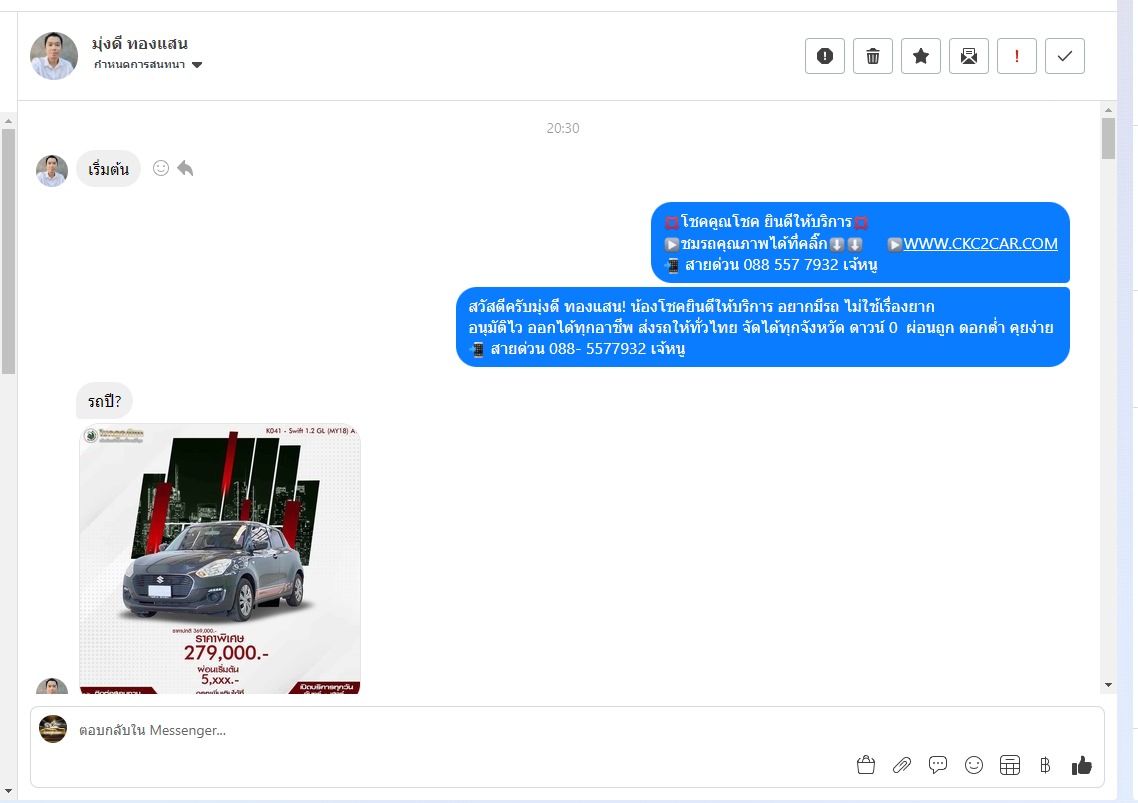
Task: Open the shopping bag products icon
Action: [x=866, y=765]
